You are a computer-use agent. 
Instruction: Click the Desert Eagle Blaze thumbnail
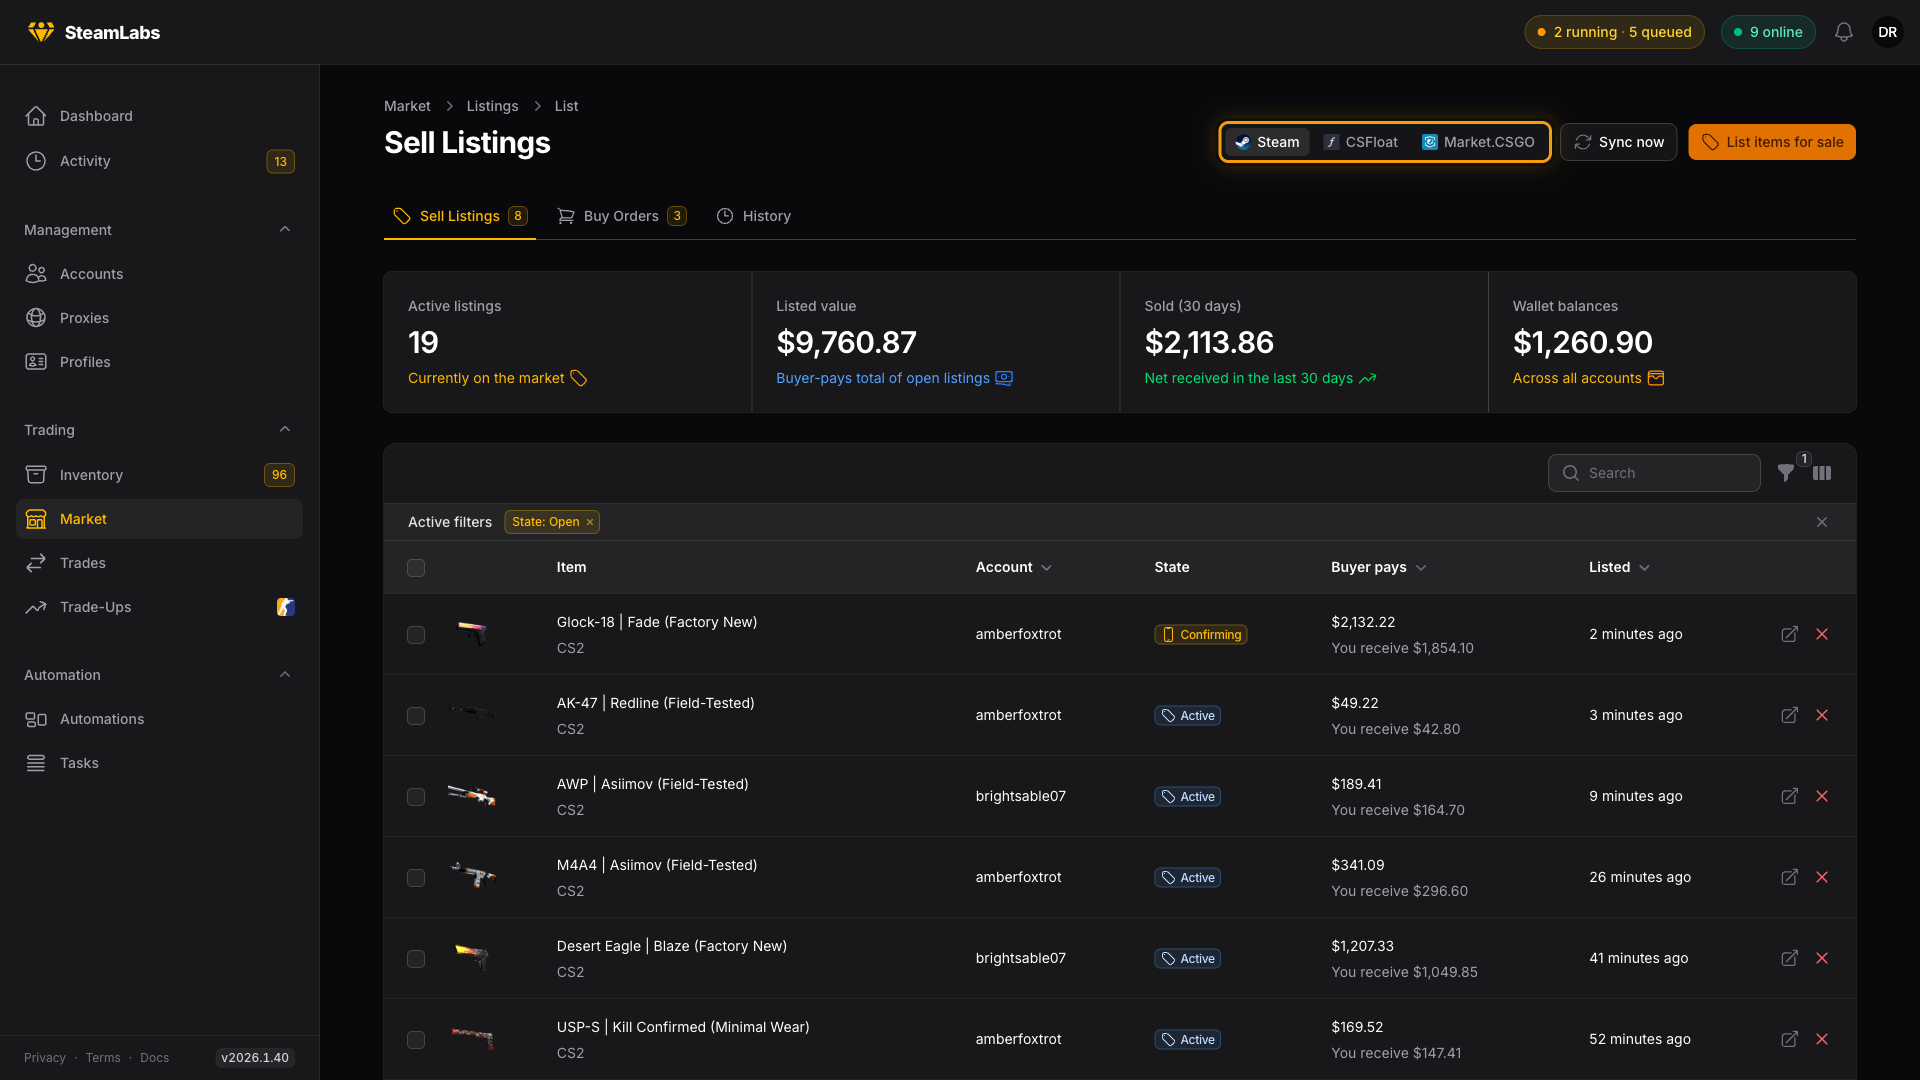472,958
